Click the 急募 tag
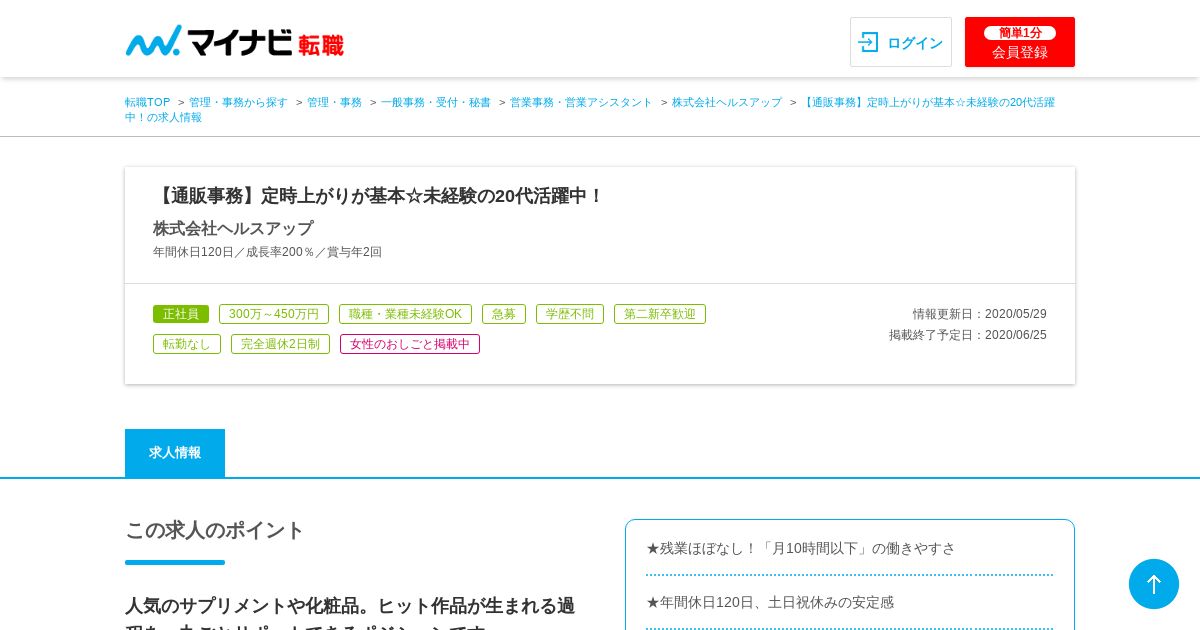Screen dimensions: 1200x630 [x=504, y=314]
